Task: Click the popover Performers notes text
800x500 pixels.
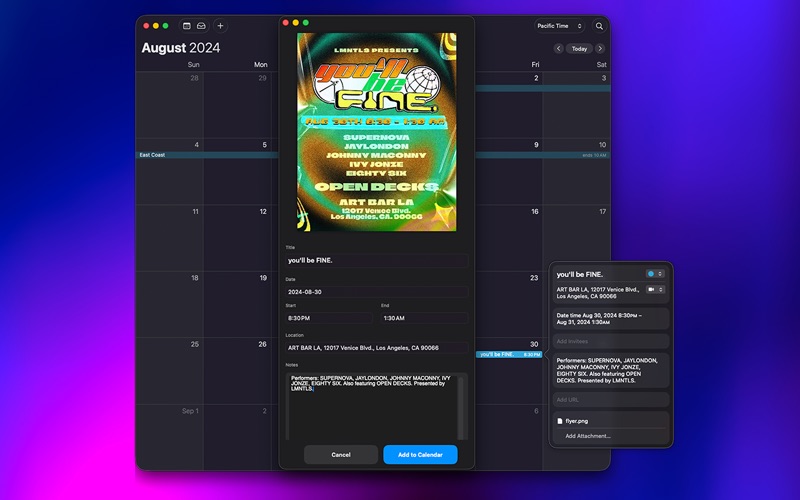Action: tap(607, 370)
